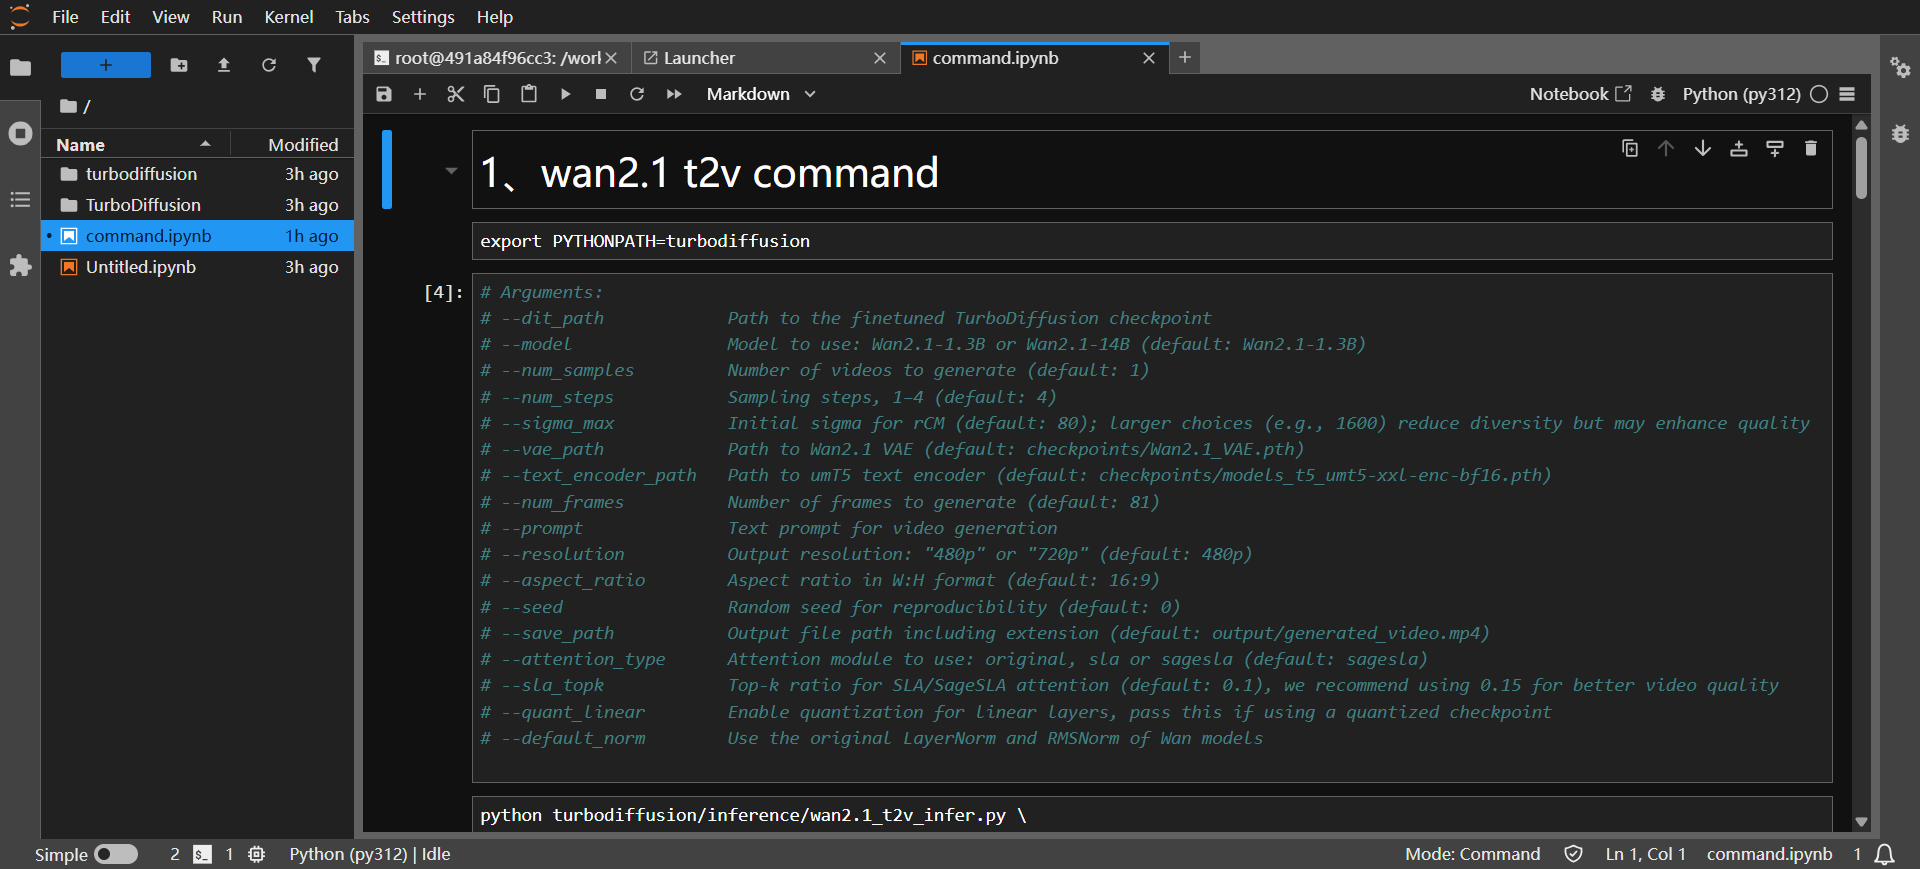Click the export PYTHONPATH cell input
Screen dimensions: 1920x869
[1150, 241]
